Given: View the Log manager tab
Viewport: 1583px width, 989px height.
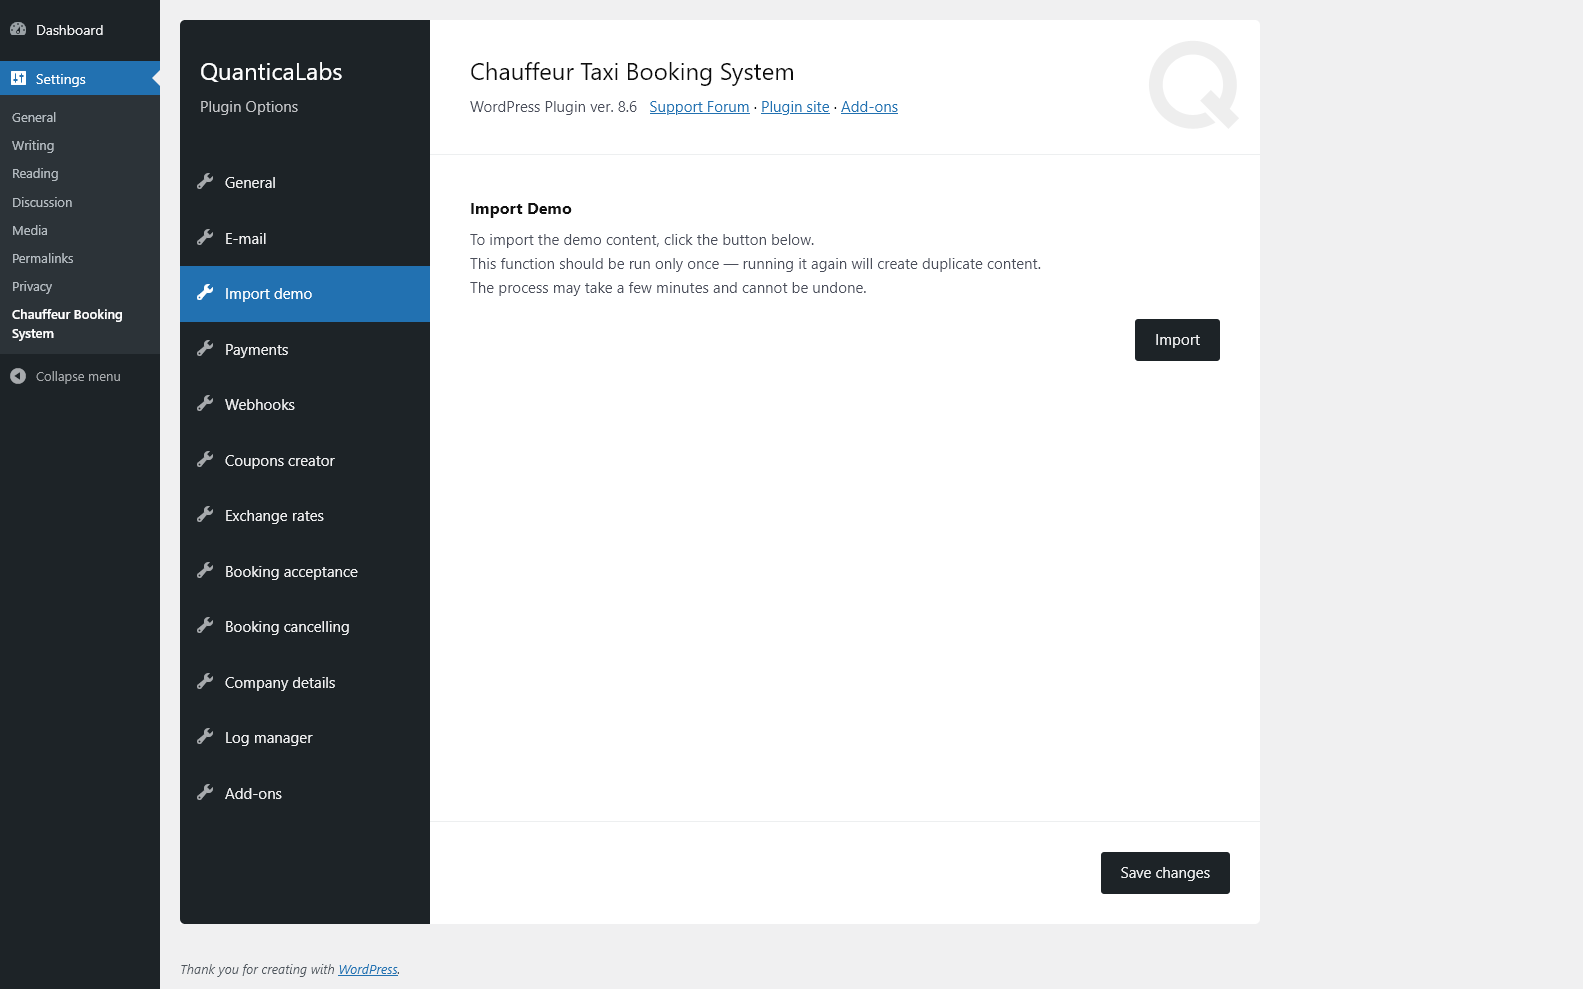Looking at the screenshot, I should click(305, 738).
